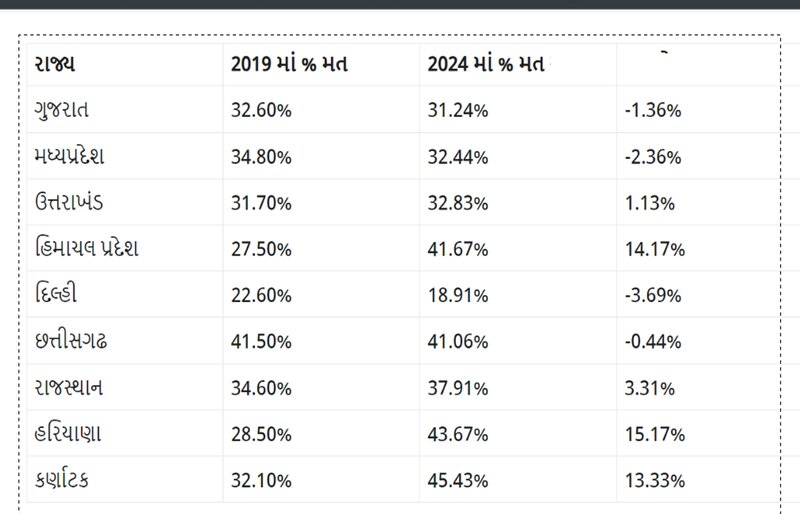Click the -3.69% change value
The width and height of the screenshot is (800, 514).
[651, 295]
